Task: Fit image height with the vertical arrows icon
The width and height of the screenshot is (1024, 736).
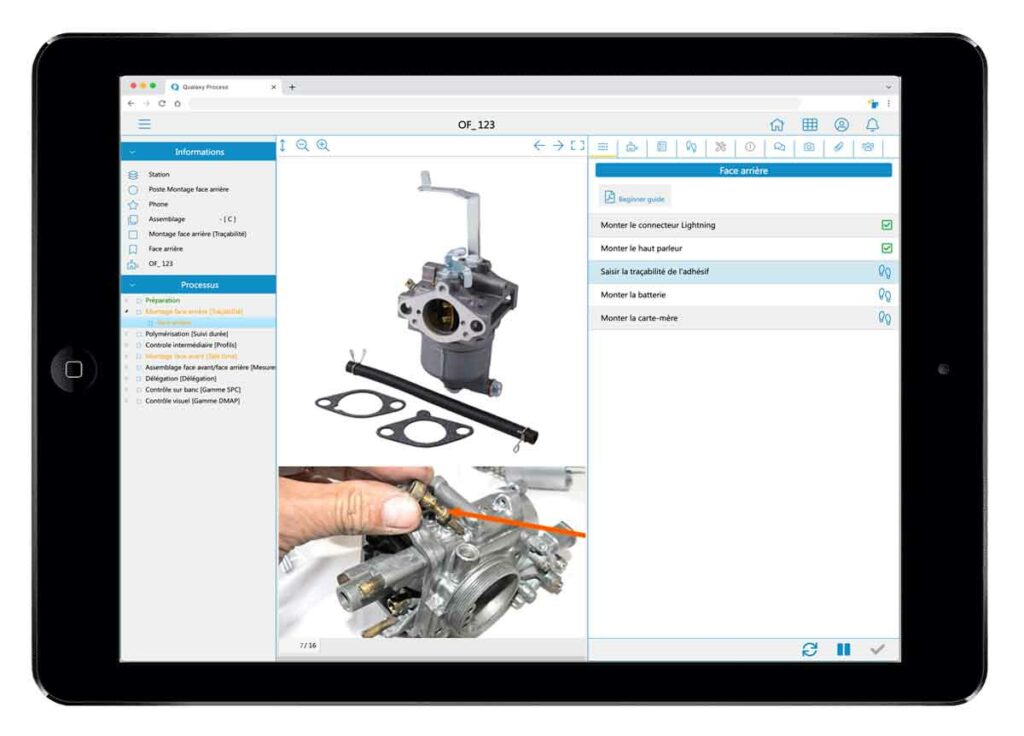Action: (283, 146)
